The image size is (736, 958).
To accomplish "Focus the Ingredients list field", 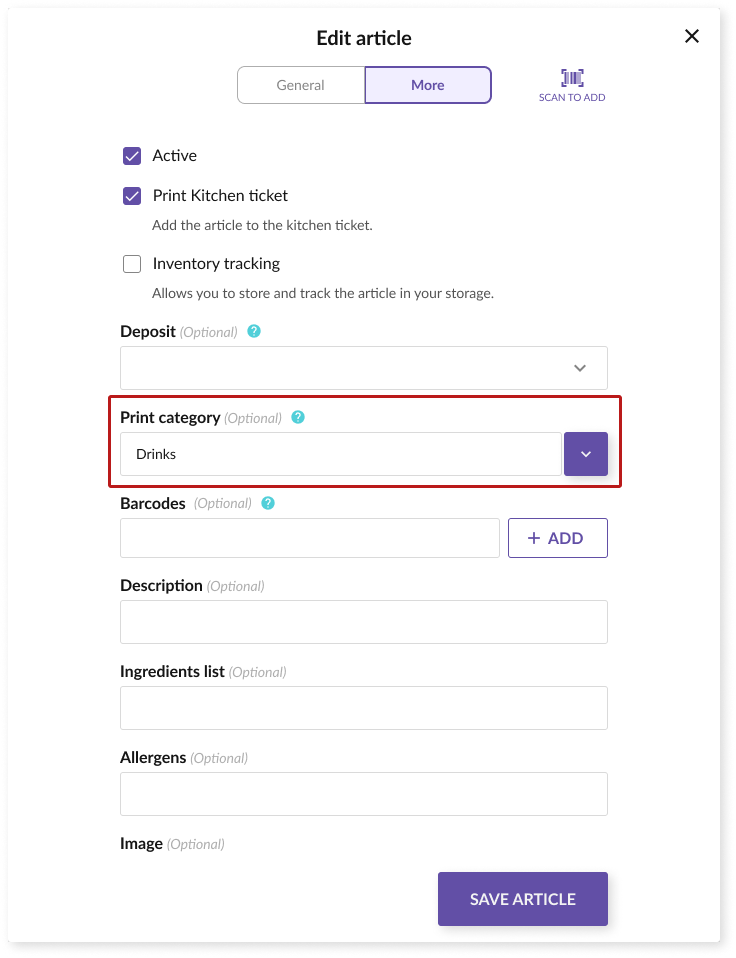I will (364, 708).
